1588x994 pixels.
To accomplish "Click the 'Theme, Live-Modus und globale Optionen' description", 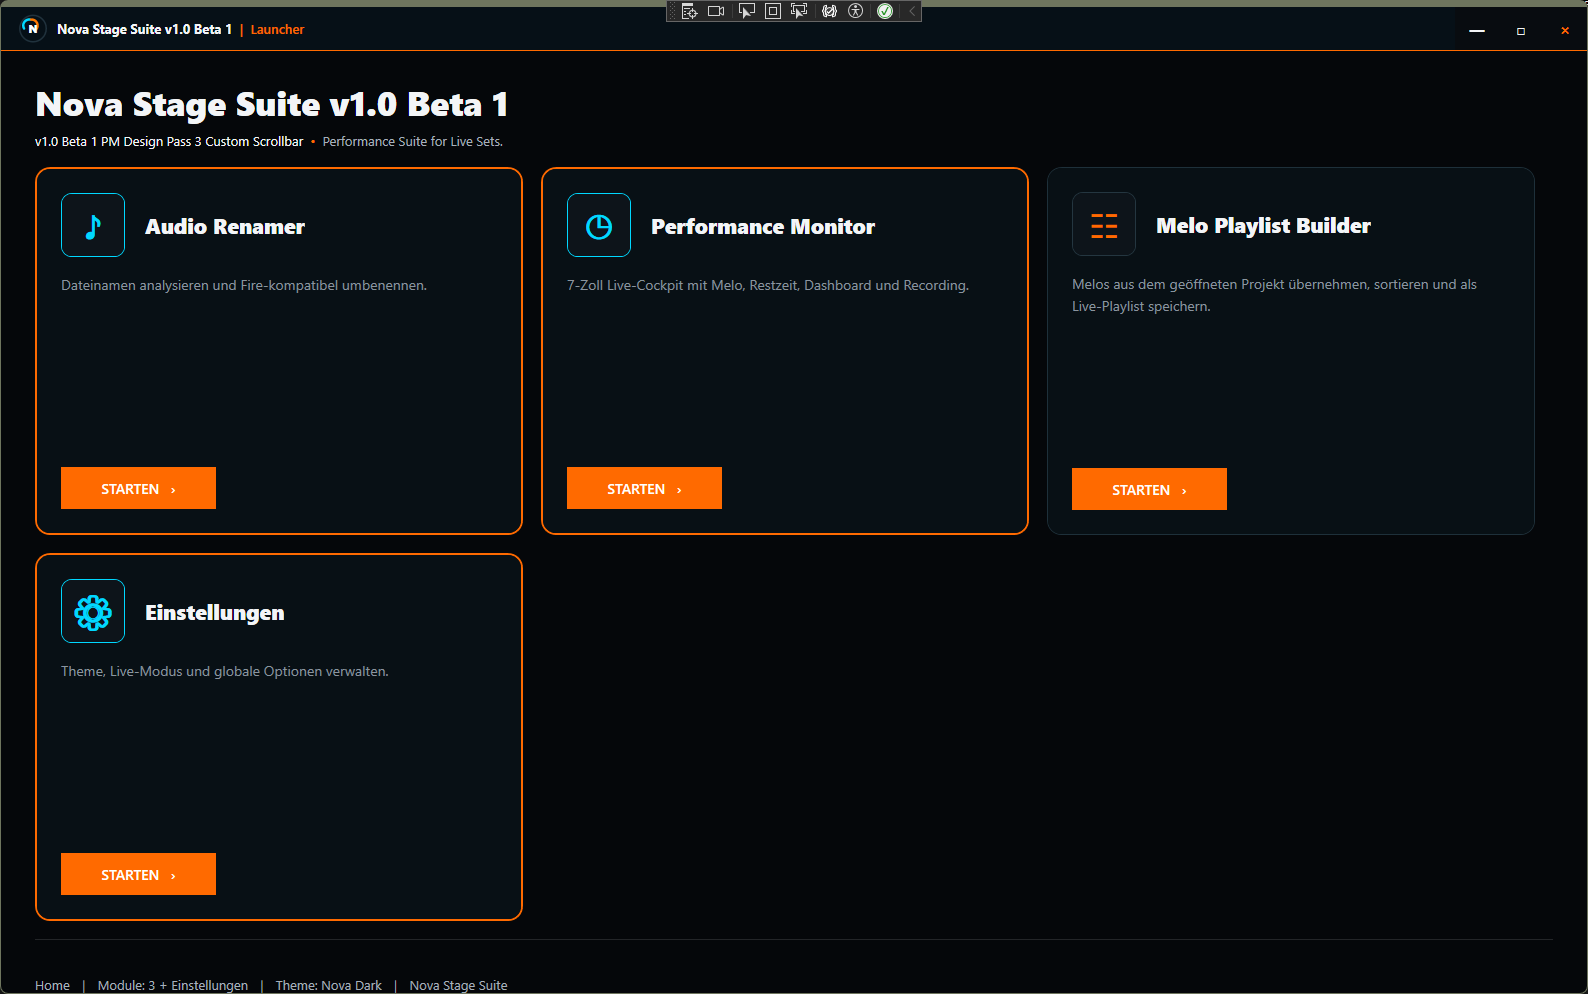I will pyautogui.click(x=225, y=671).
